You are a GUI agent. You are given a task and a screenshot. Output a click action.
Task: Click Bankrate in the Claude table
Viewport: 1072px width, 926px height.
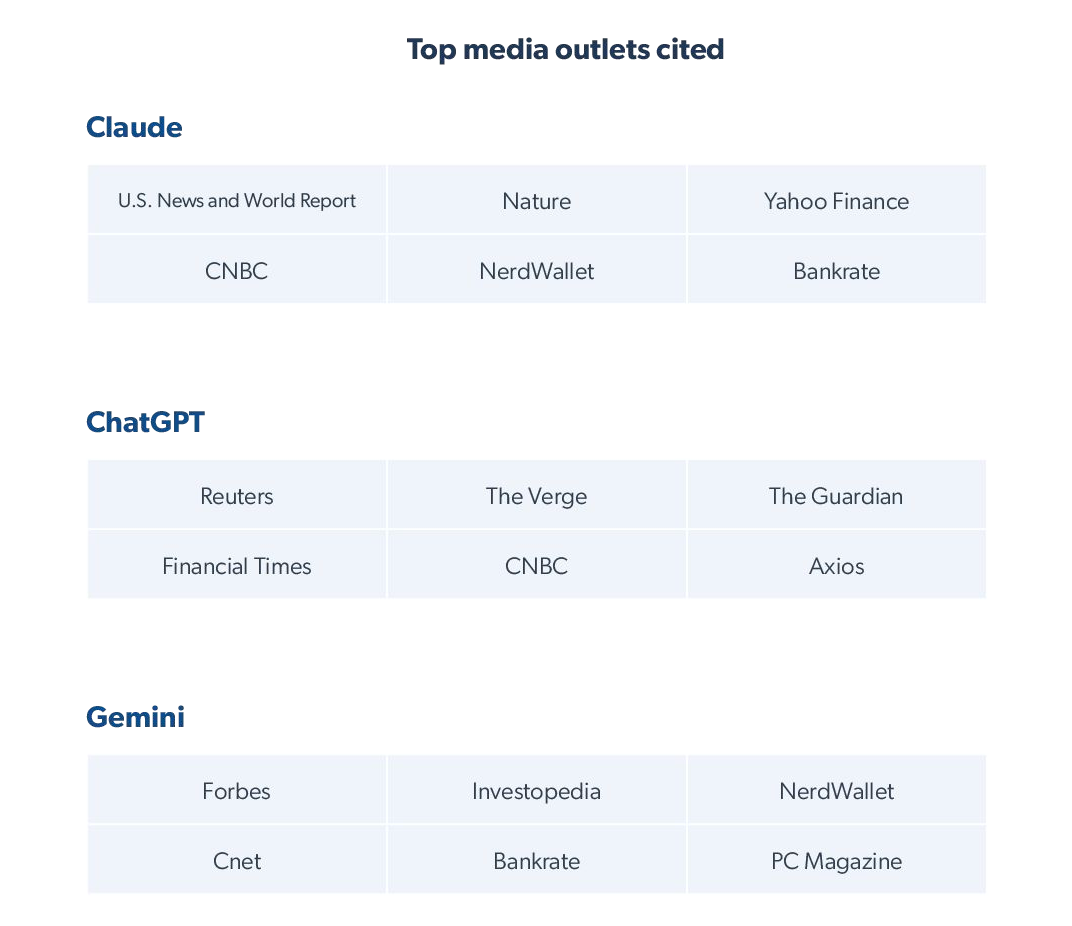[836, 271]
